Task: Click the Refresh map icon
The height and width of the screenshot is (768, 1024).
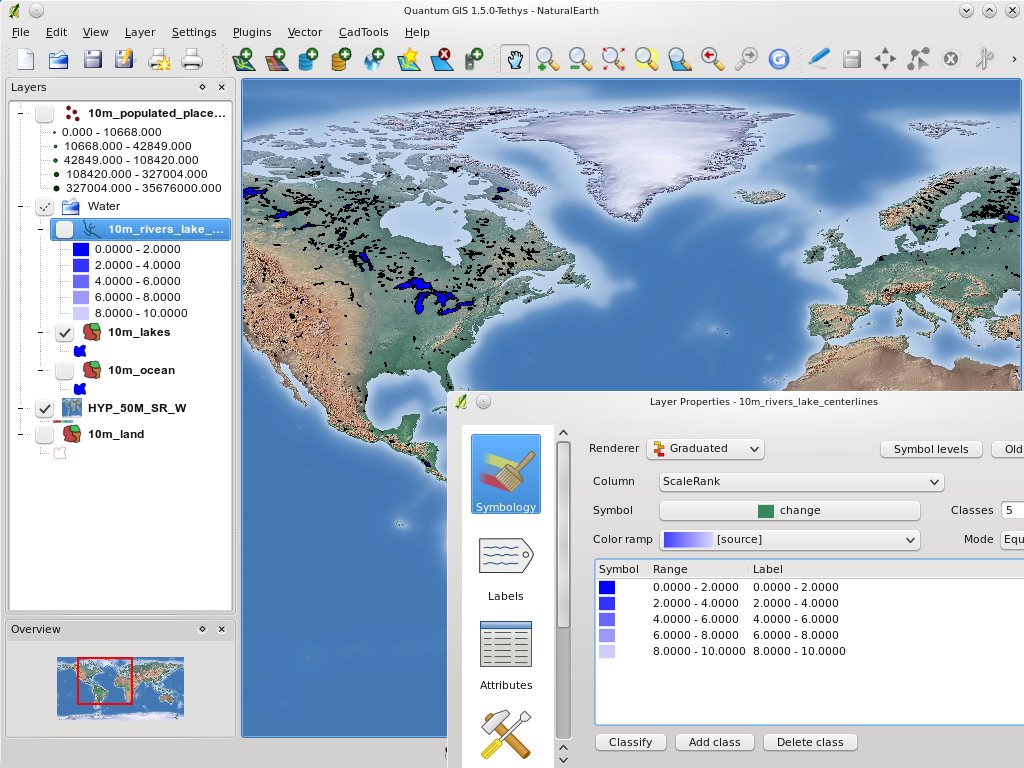Action: point(778,59)
